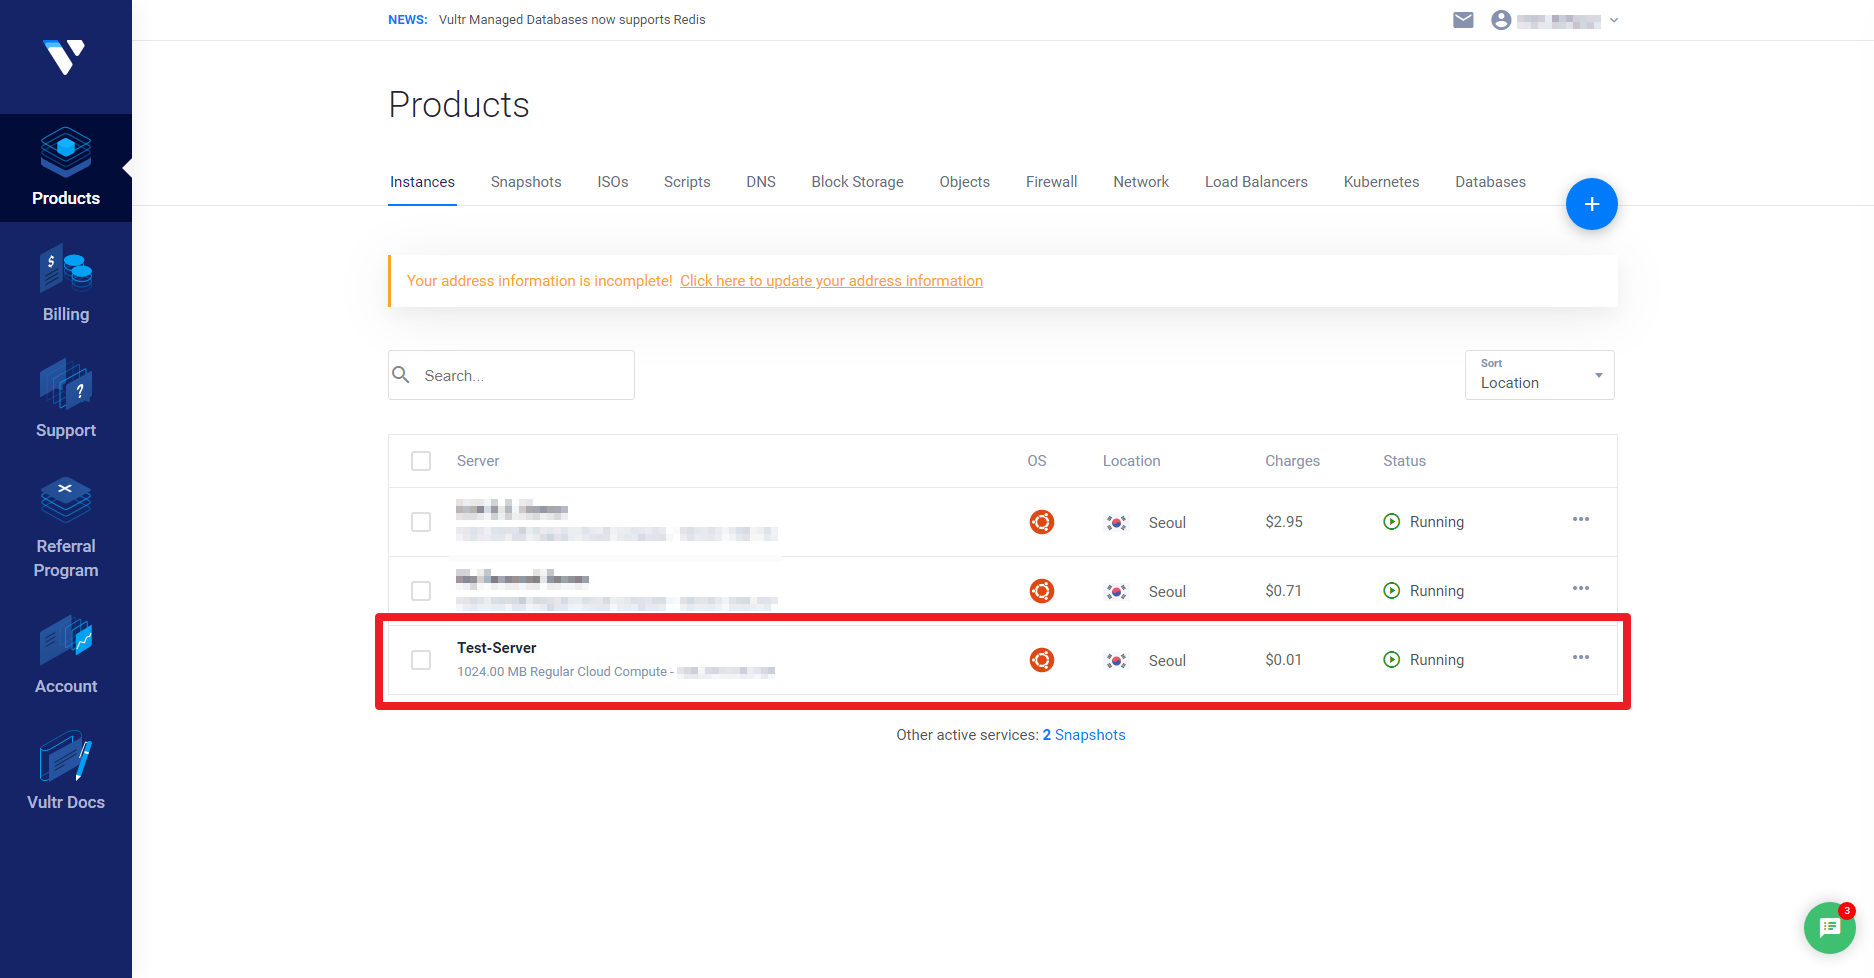Click the Ubuntu icon on the $0.71 row

tap(1042, 591)
